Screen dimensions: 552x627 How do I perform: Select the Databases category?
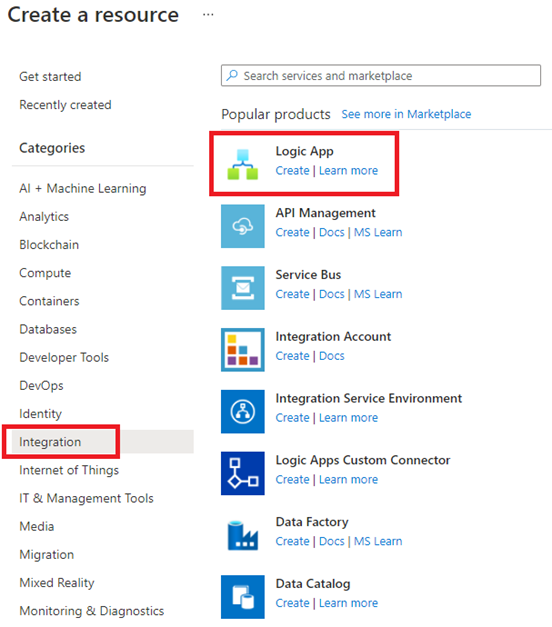click(x=48, y=329)
